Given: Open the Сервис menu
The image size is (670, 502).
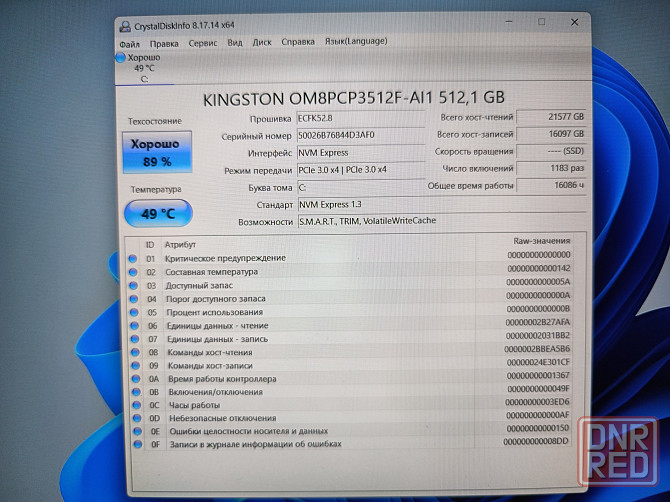Looking at the screenshot, I should coord(203,43).
